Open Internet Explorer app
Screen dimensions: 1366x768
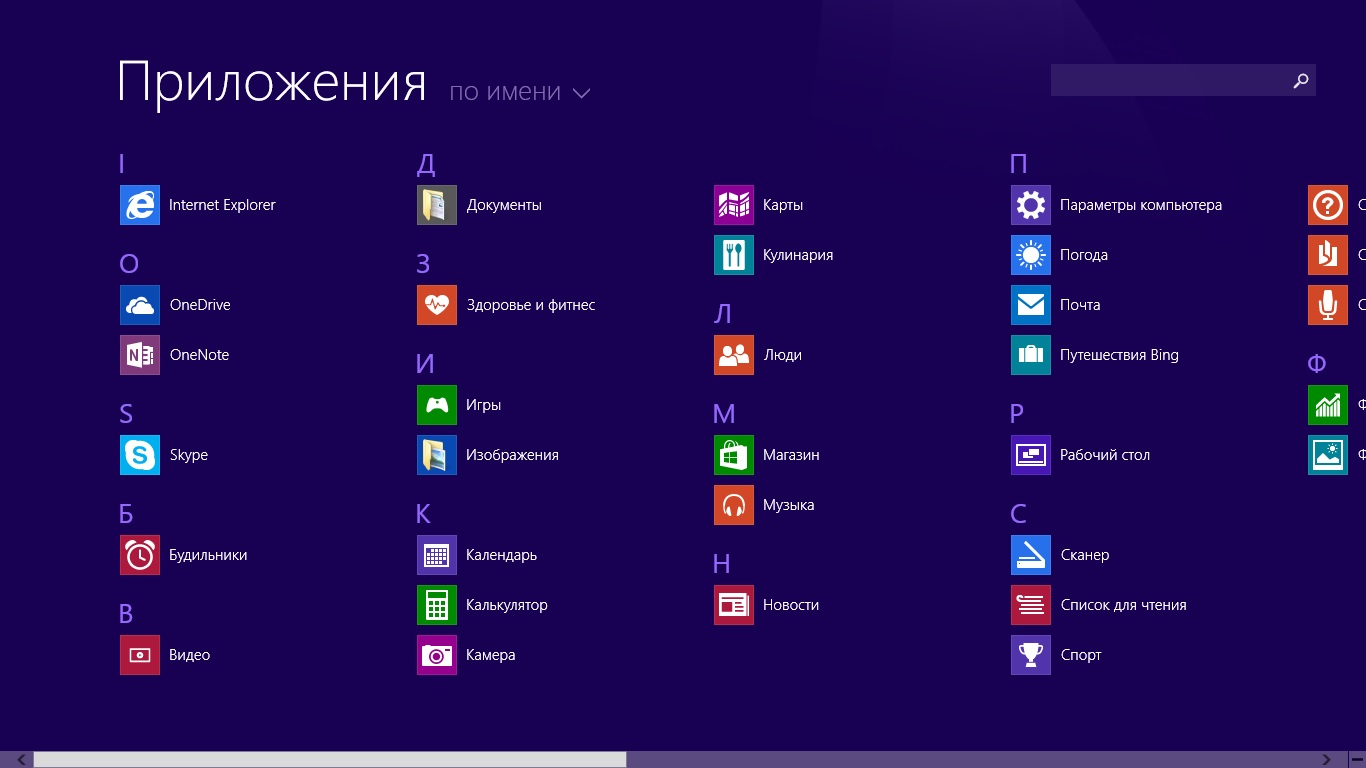tap(198, 205)
